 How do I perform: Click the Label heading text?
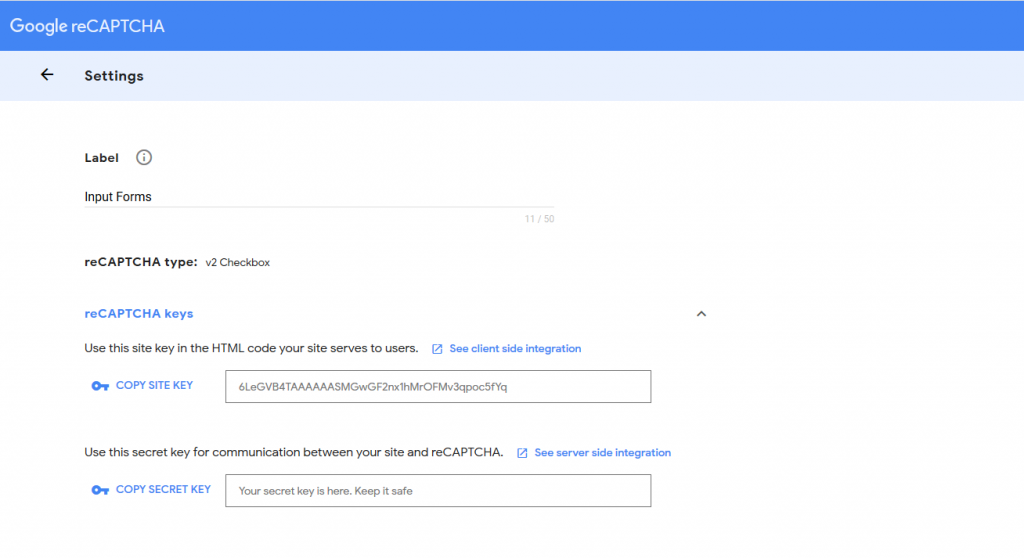(101, 158)
